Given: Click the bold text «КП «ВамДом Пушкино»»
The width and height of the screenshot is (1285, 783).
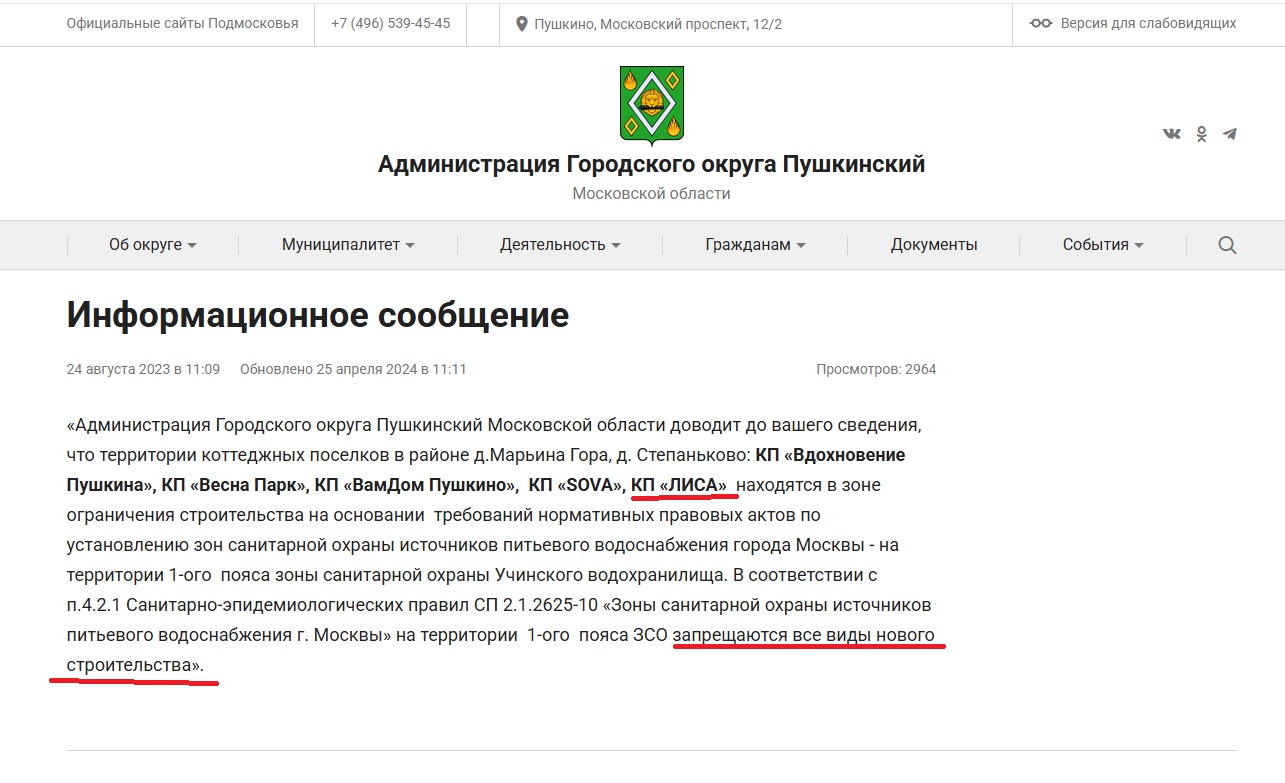Looking at the screenshot, I should tap(416, 485).
